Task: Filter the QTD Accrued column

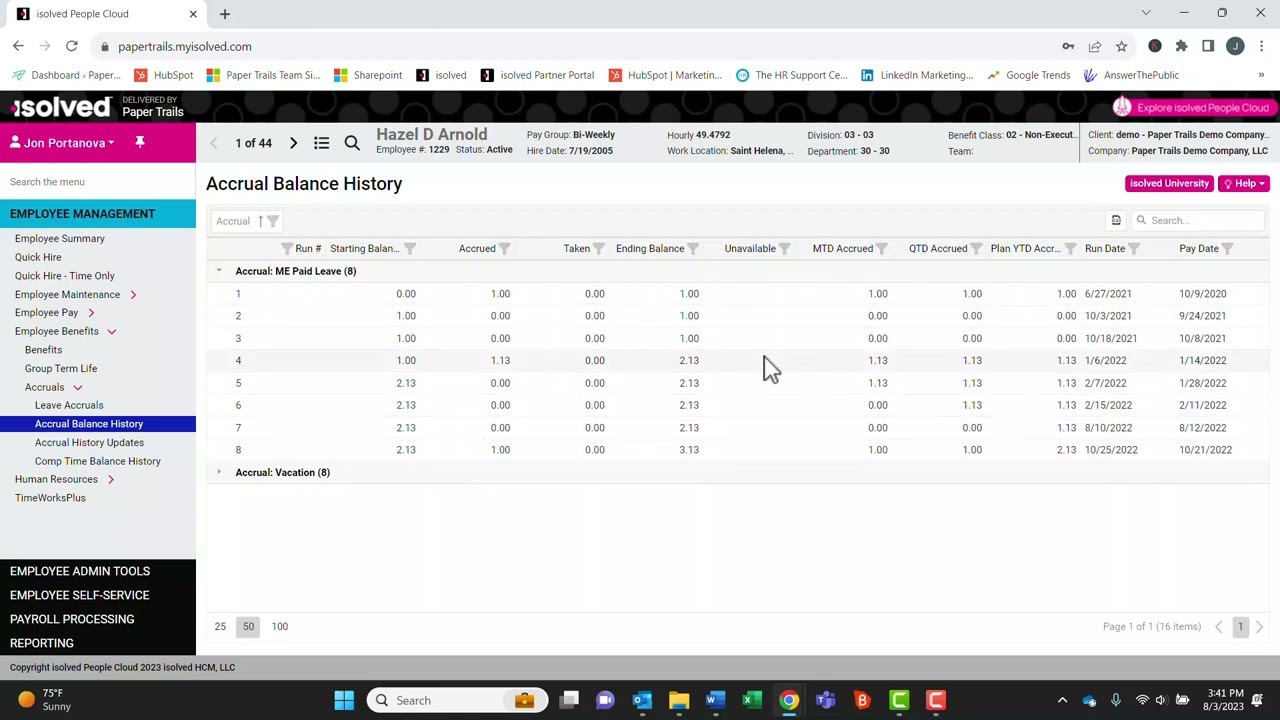Action: 976,248
